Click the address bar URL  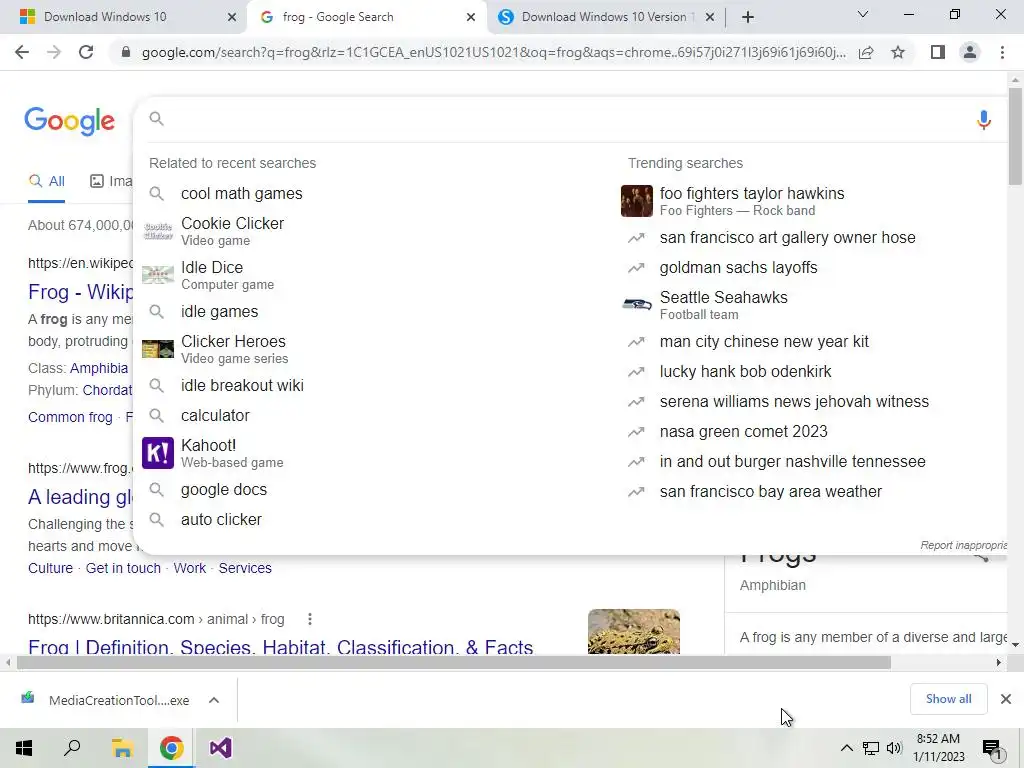point(494,52)
